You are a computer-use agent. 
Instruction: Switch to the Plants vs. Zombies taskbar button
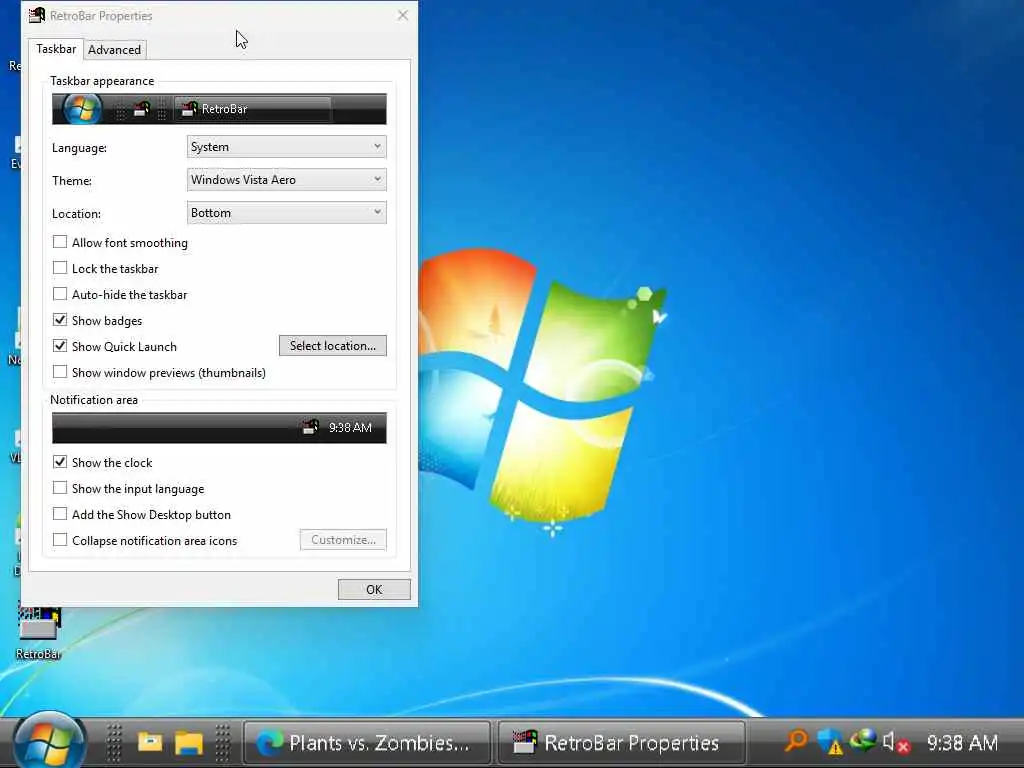tap(367, 743)
